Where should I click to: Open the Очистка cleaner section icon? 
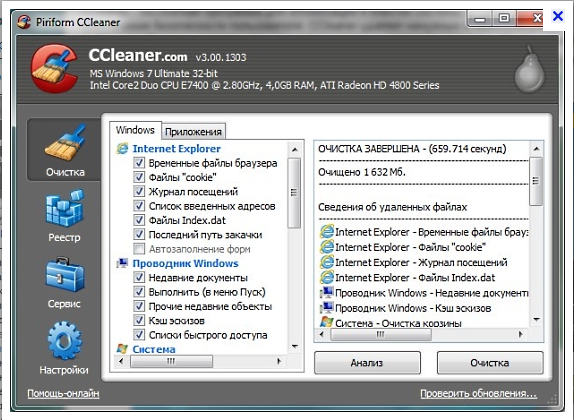tap(66, 142)
